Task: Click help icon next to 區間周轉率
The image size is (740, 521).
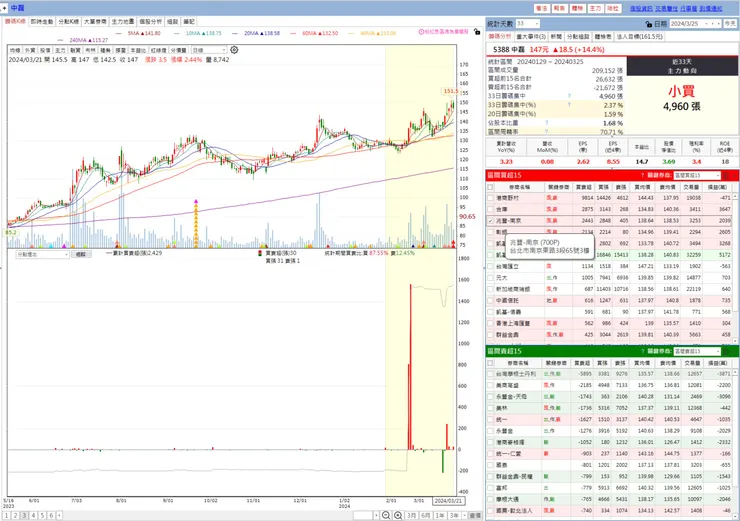Action: click(x=547, y=132)
